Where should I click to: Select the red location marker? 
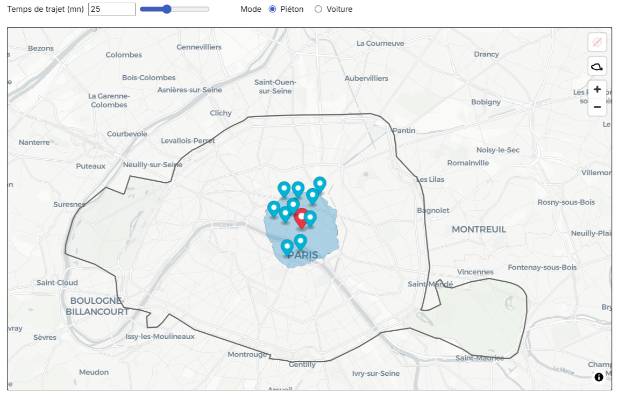point(300,217)
